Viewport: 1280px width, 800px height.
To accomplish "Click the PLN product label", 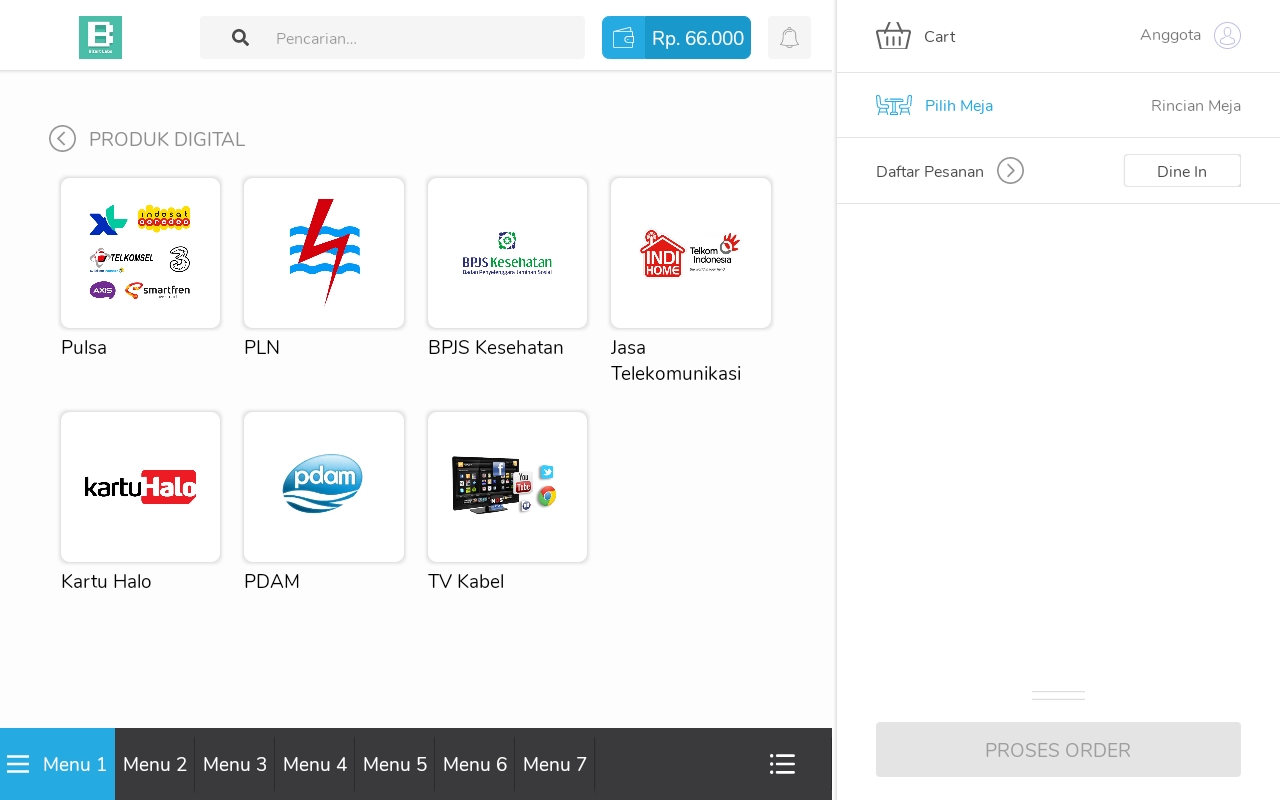I will 262,348.
